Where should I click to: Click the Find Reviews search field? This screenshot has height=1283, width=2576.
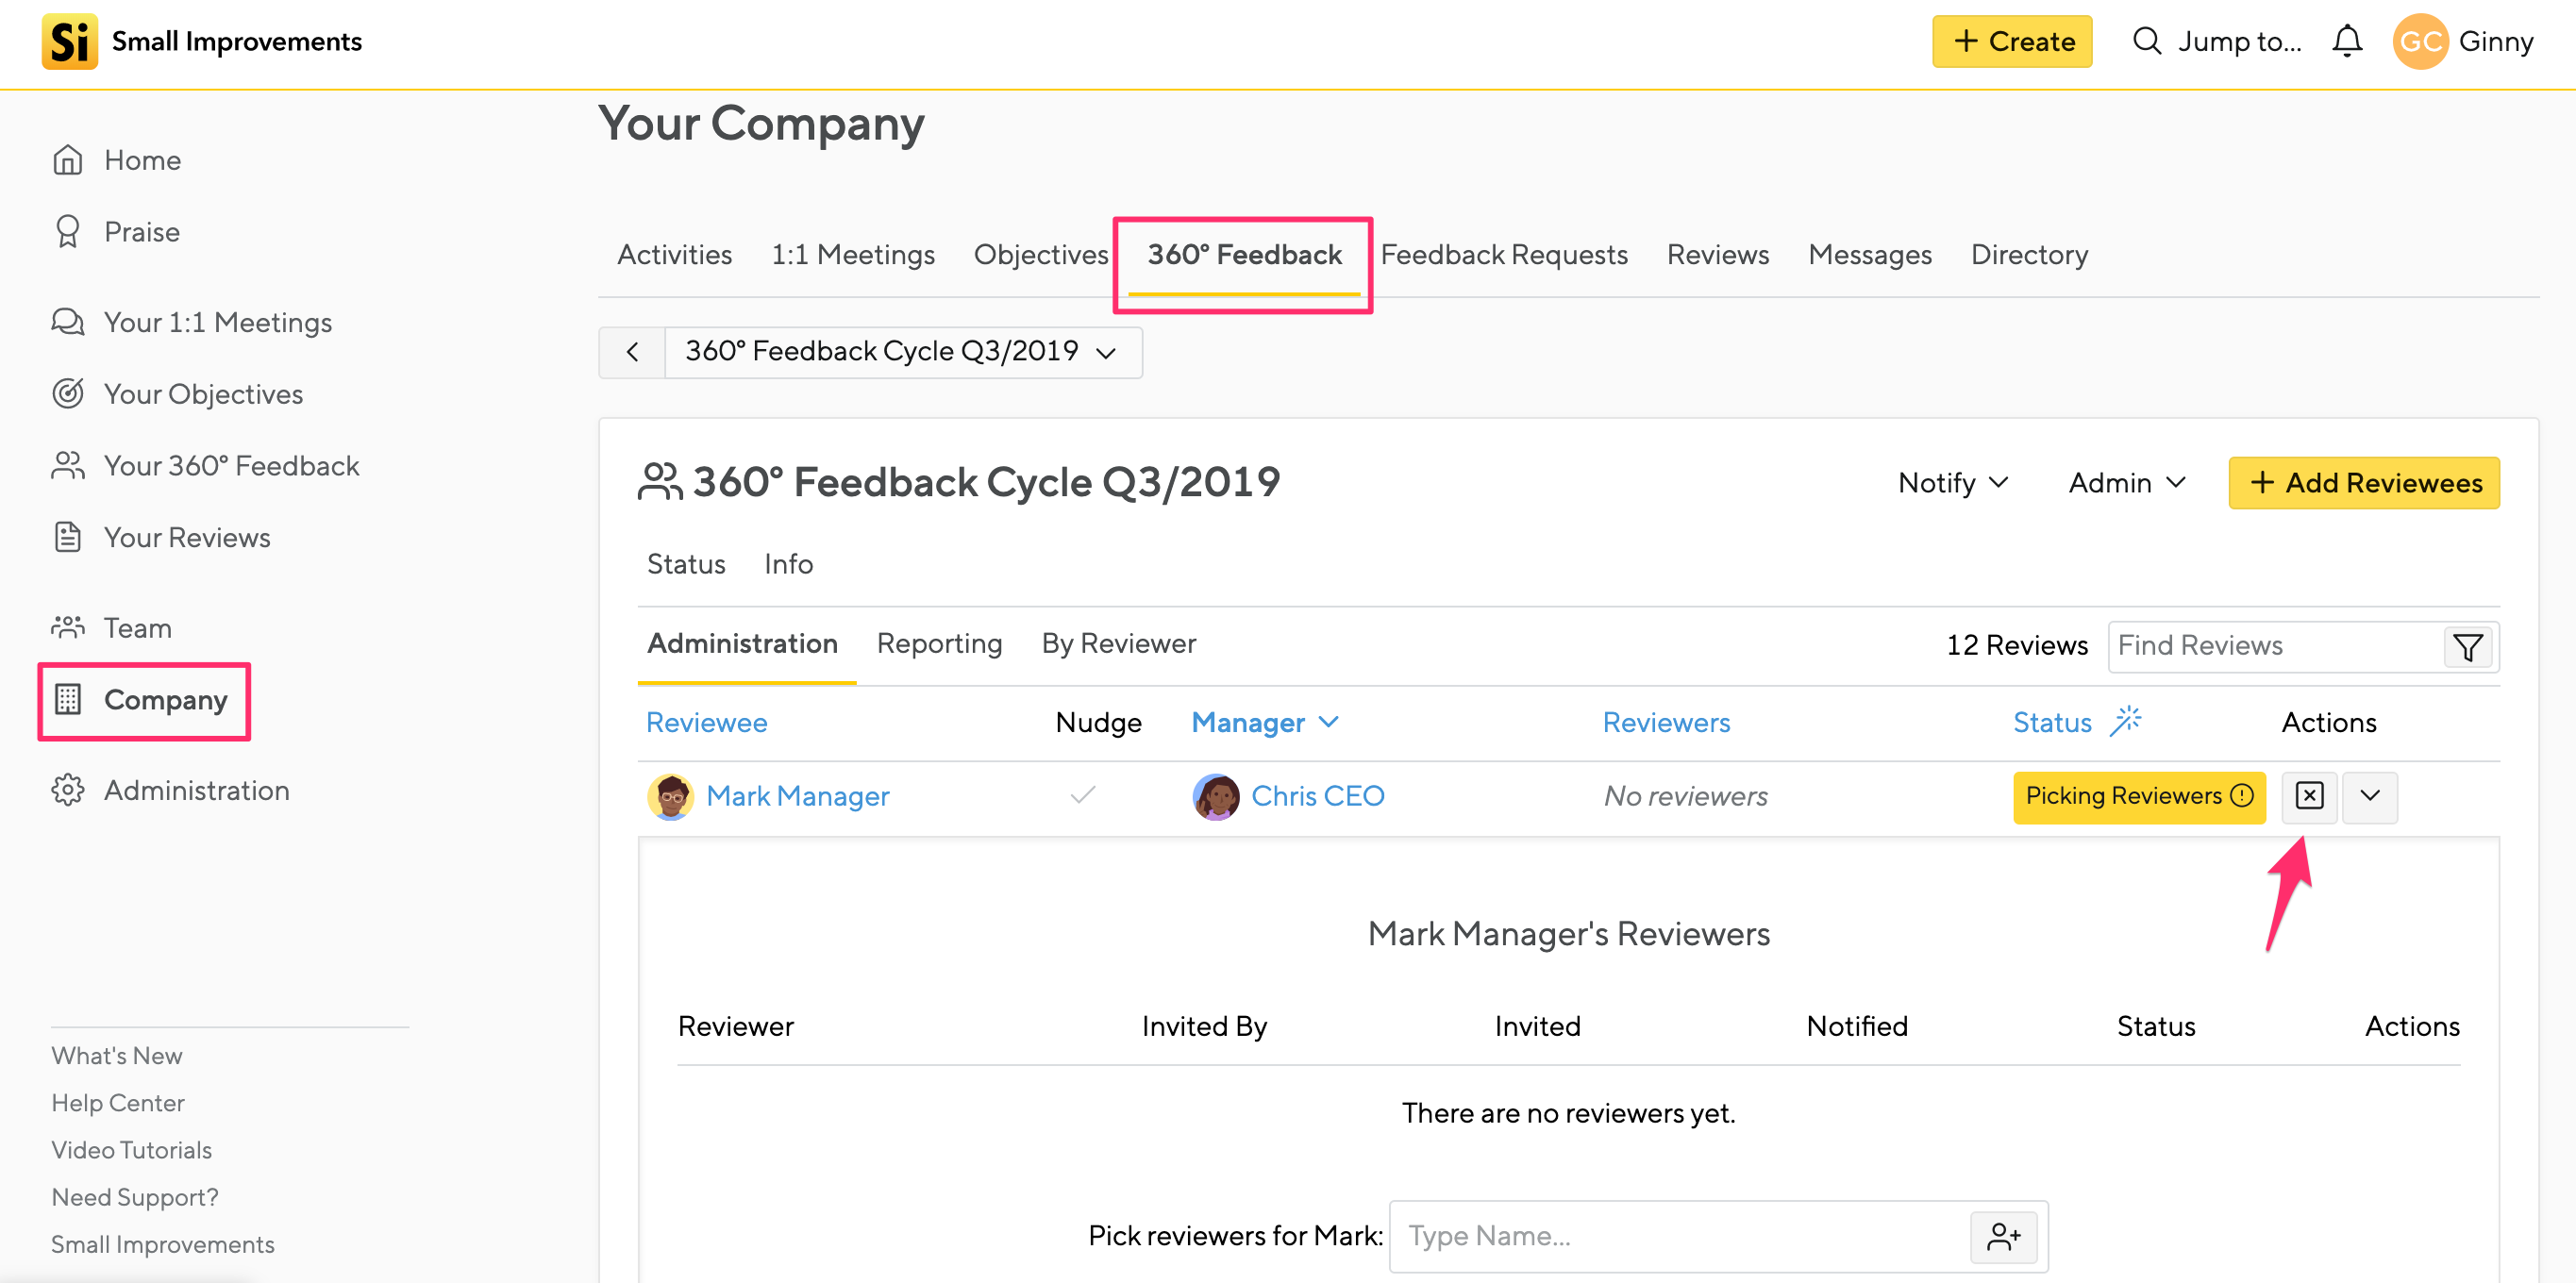pos(2272,646)
